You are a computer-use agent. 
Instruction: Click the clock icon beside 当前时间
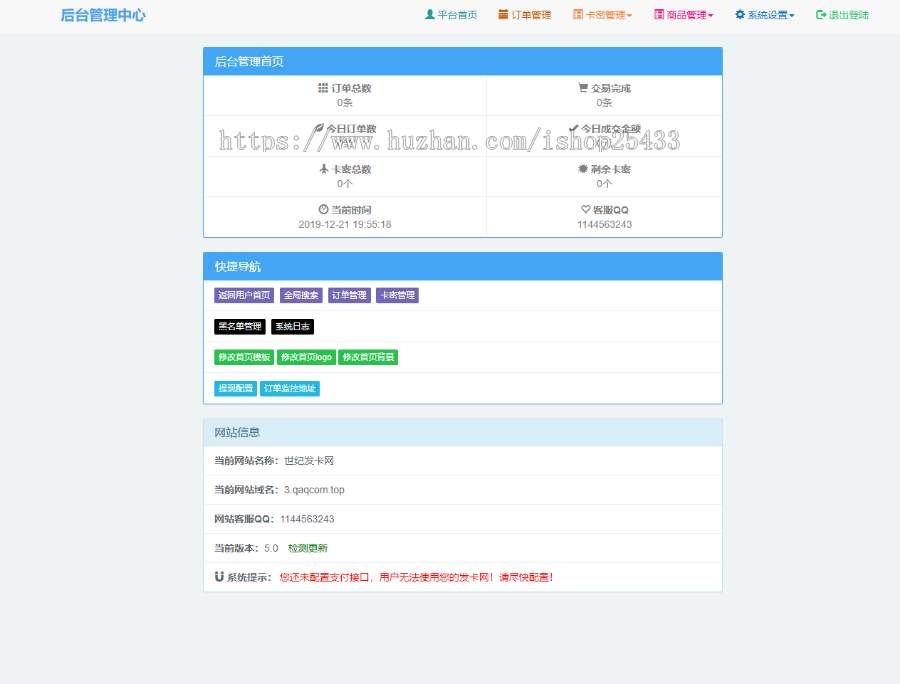pos(323,209)
